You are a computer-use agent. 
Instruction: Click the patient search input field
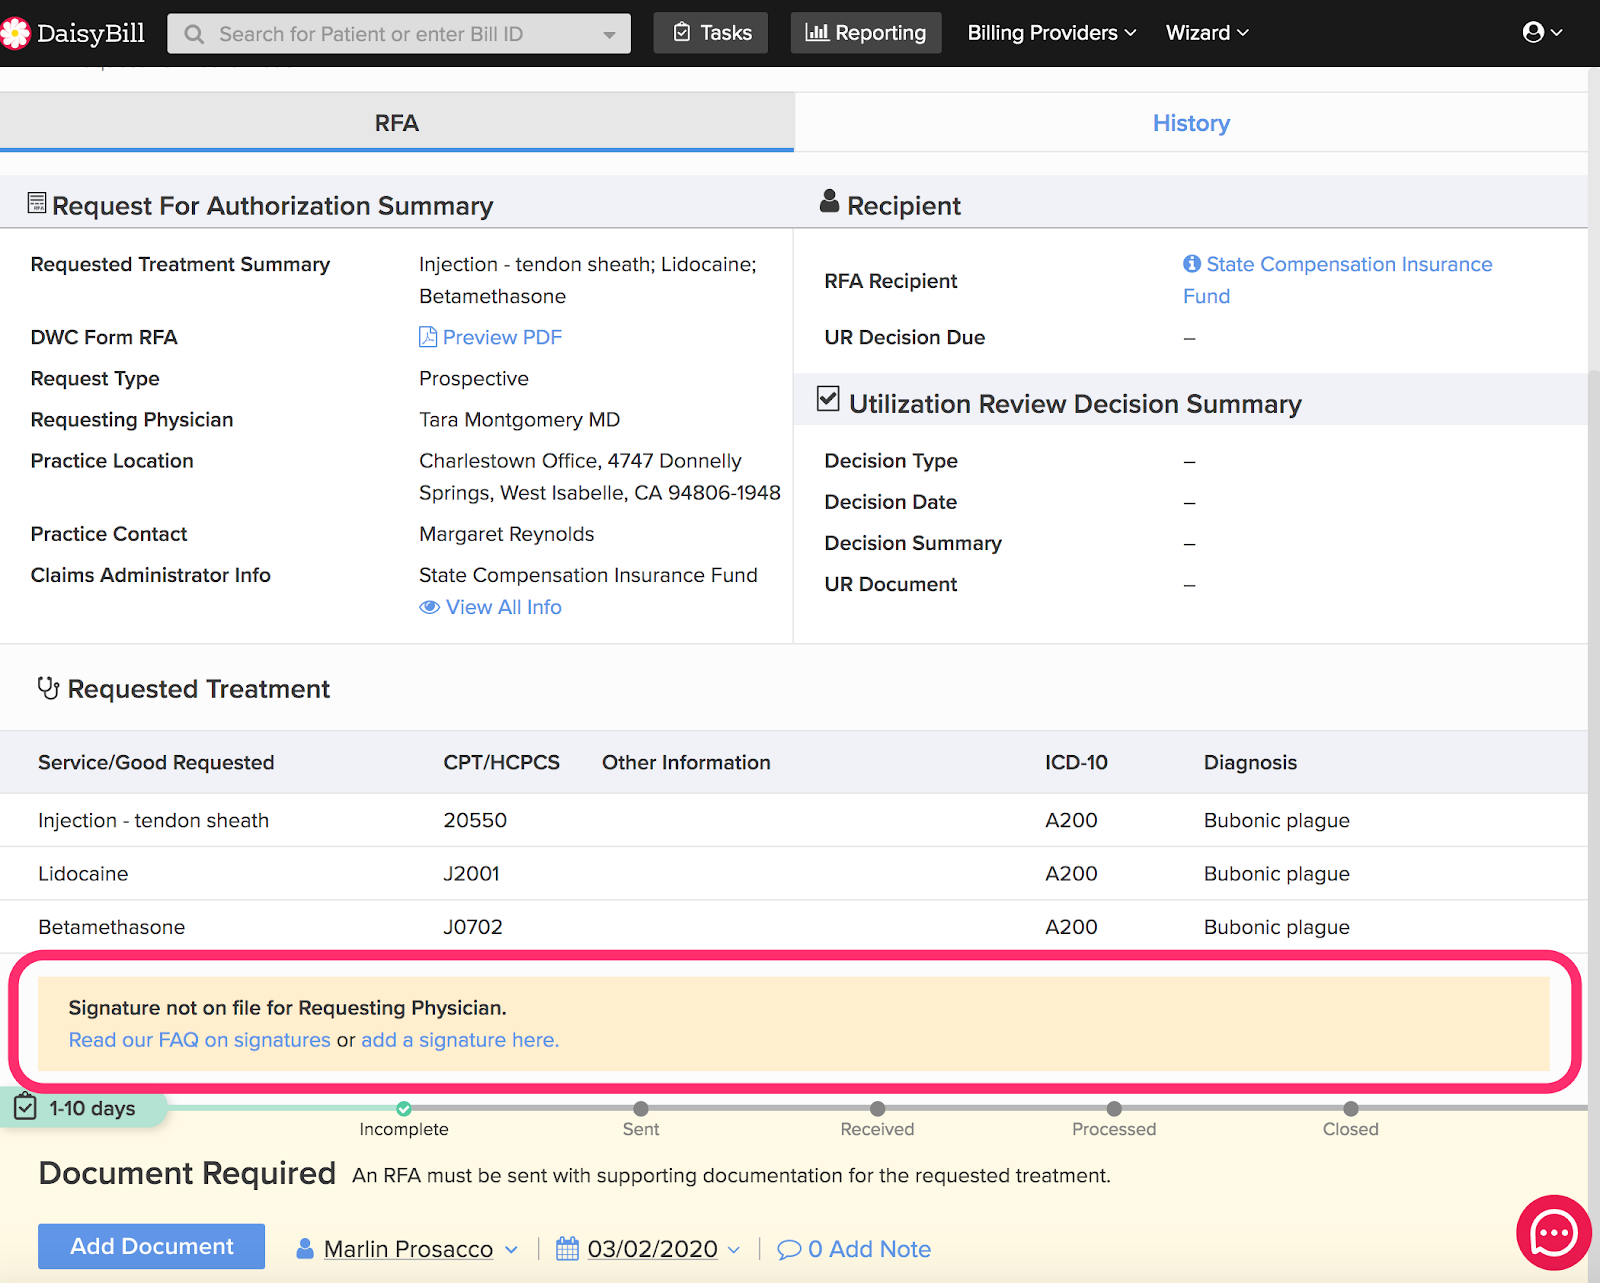[399, 33]
